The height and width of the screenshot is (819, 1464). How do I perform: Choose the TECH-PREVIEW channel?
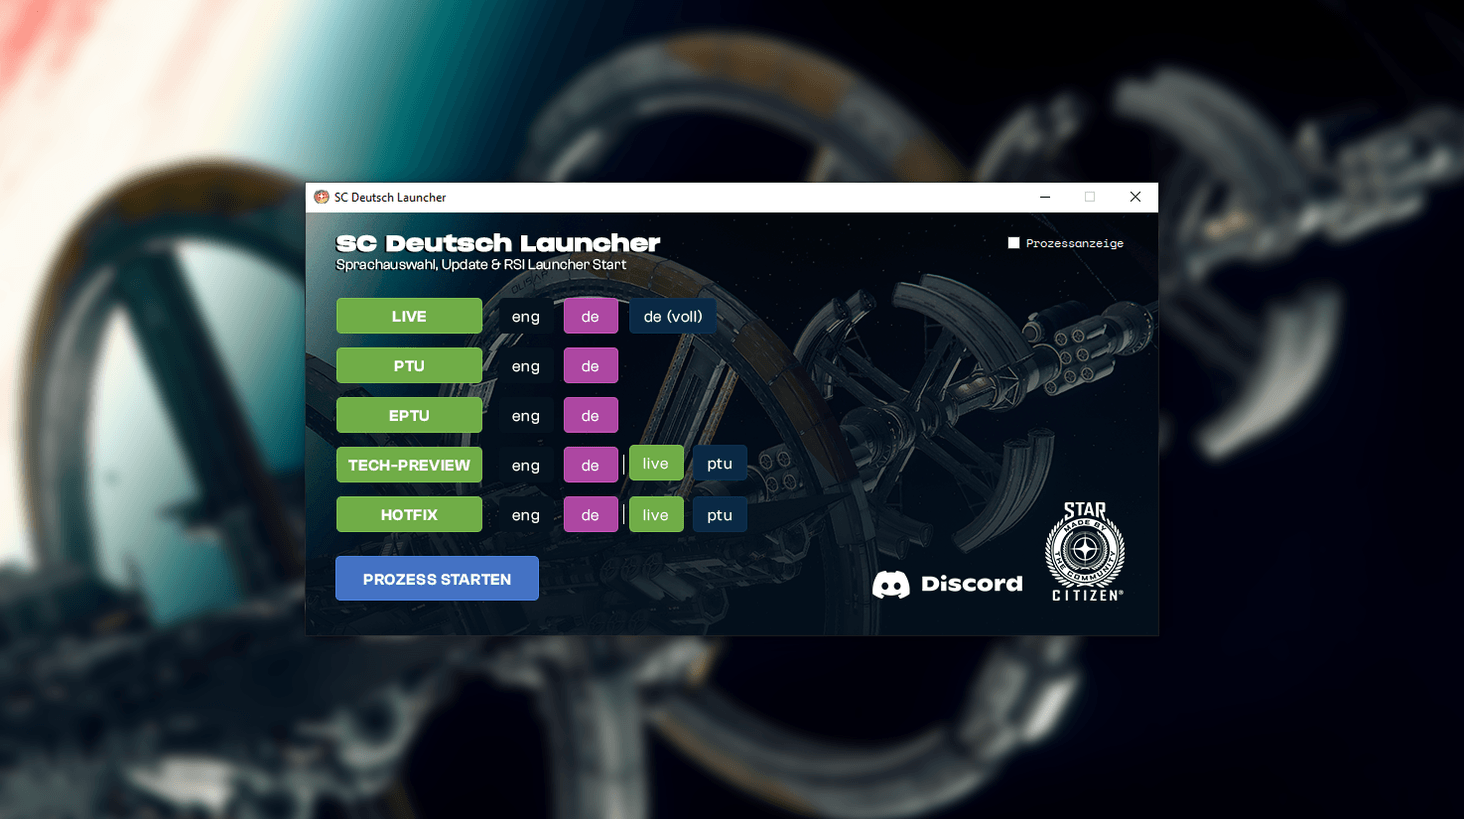409,465
